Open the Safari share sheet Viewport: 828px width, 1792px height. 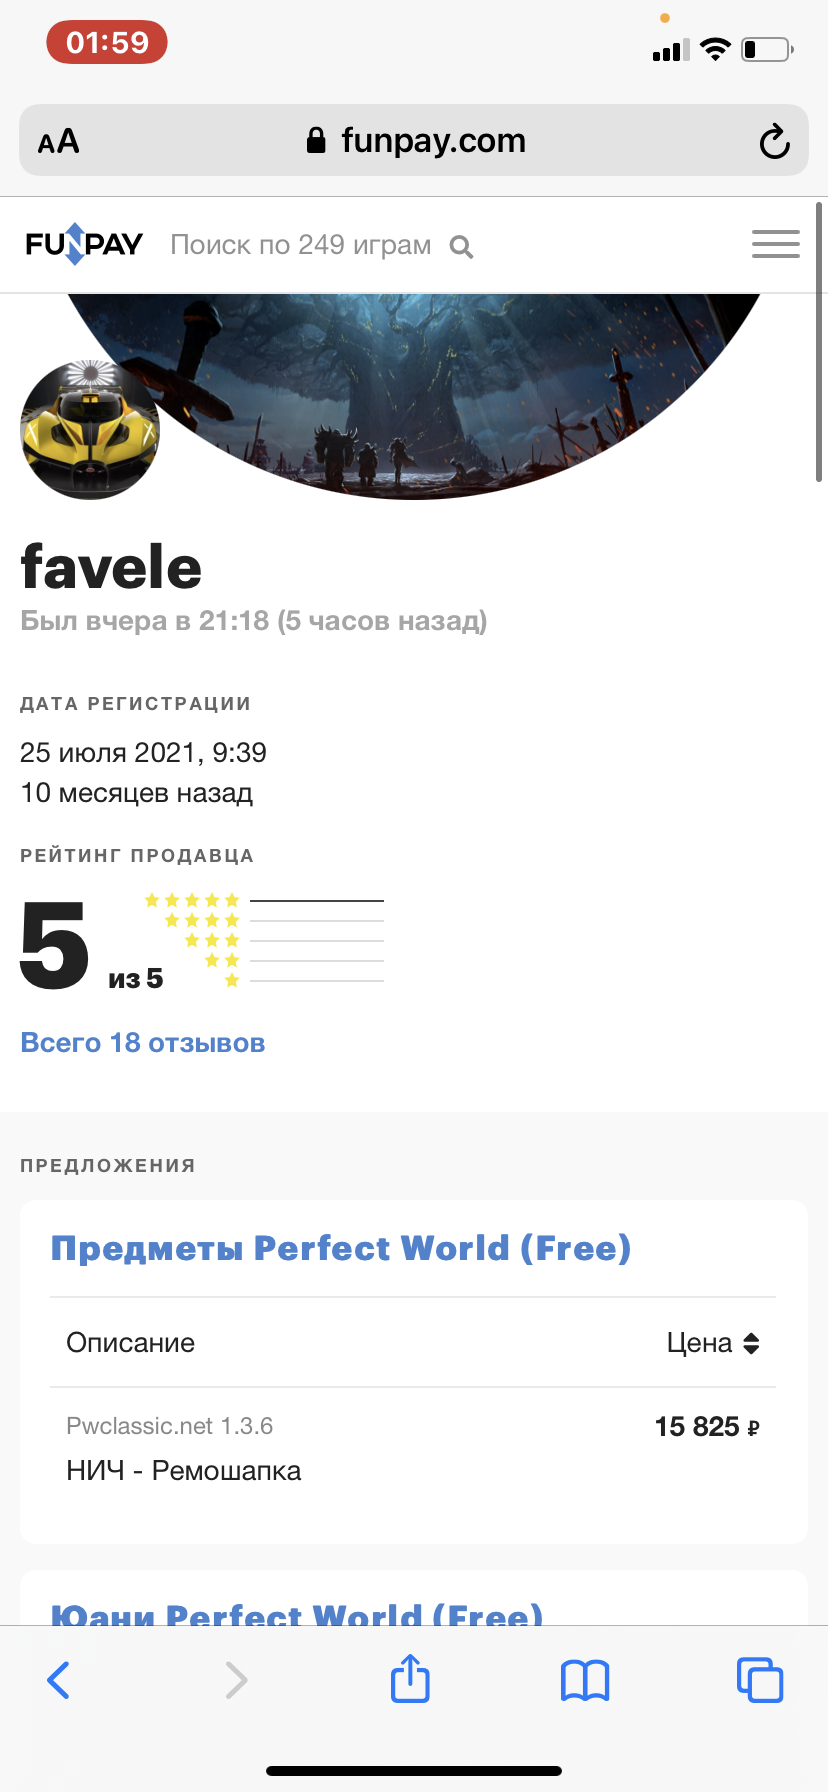click(x=410, y=1679)
